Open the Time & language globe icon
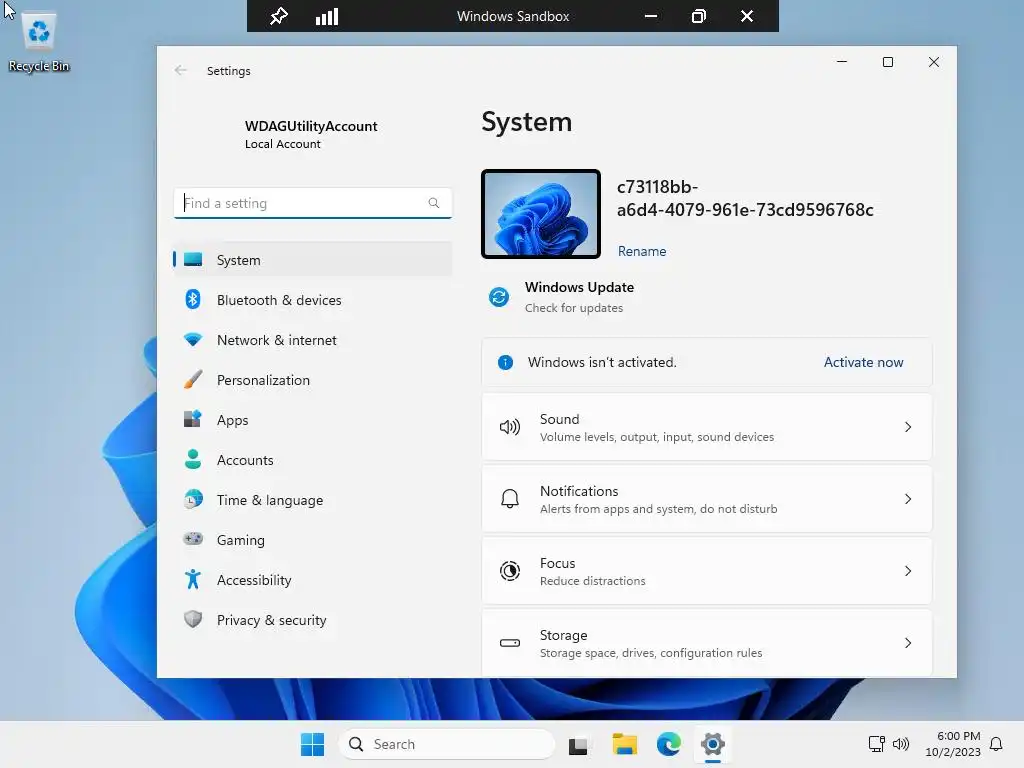 (193, 500)
